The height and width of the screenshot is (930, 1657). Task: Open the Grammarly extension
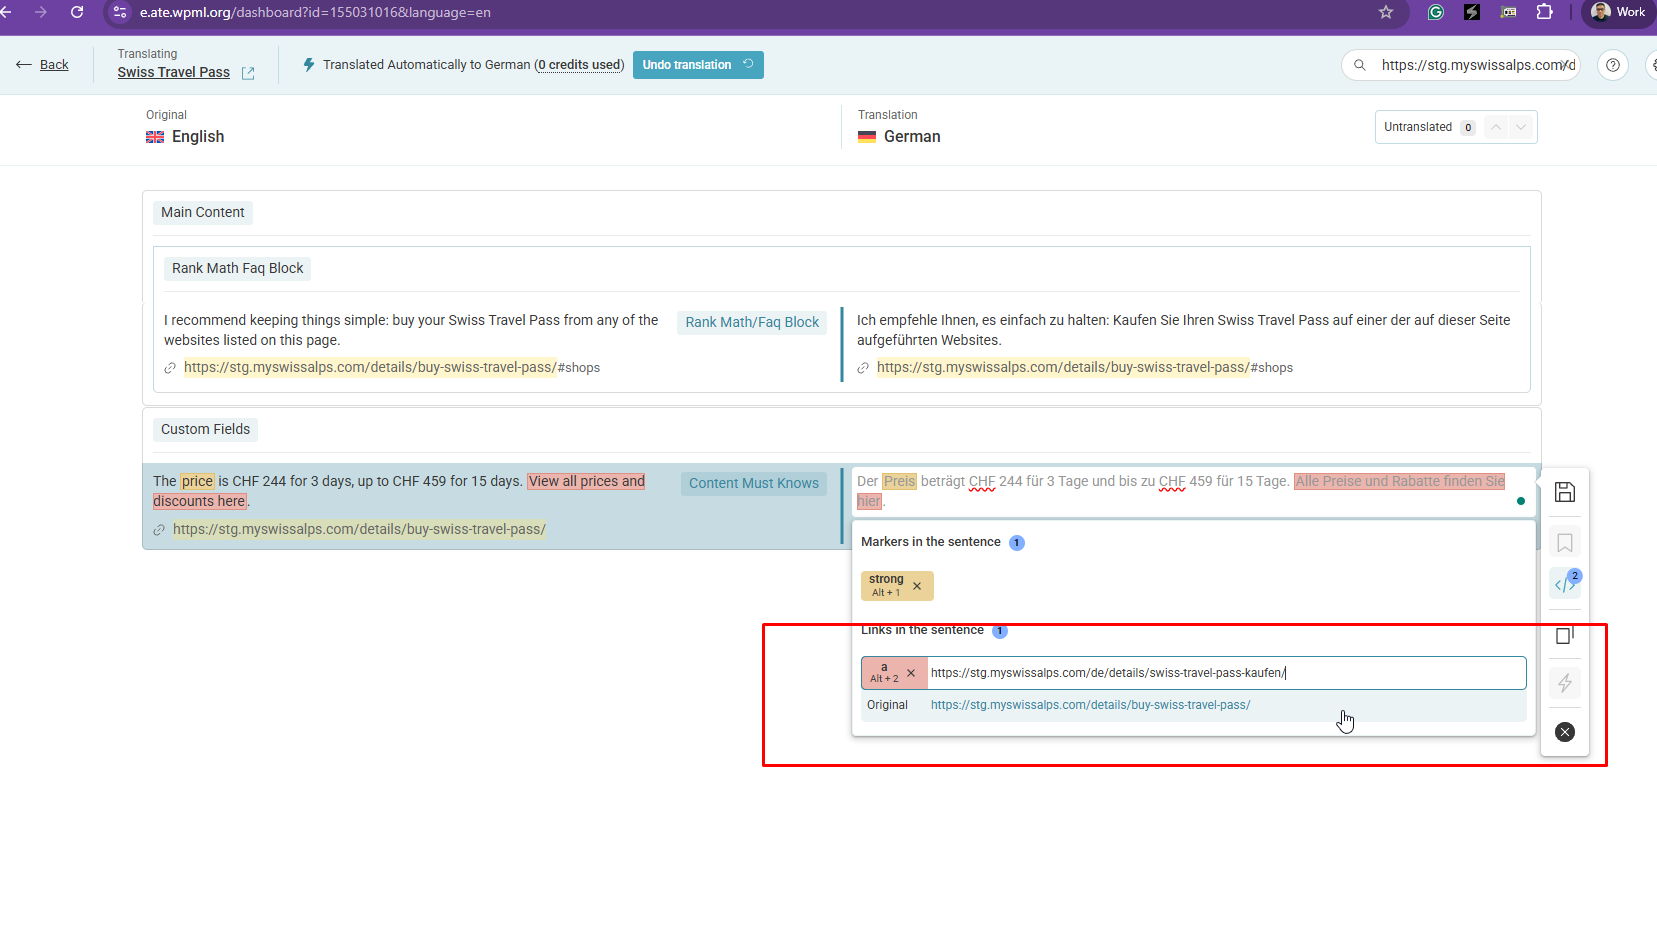(1436, 12)
